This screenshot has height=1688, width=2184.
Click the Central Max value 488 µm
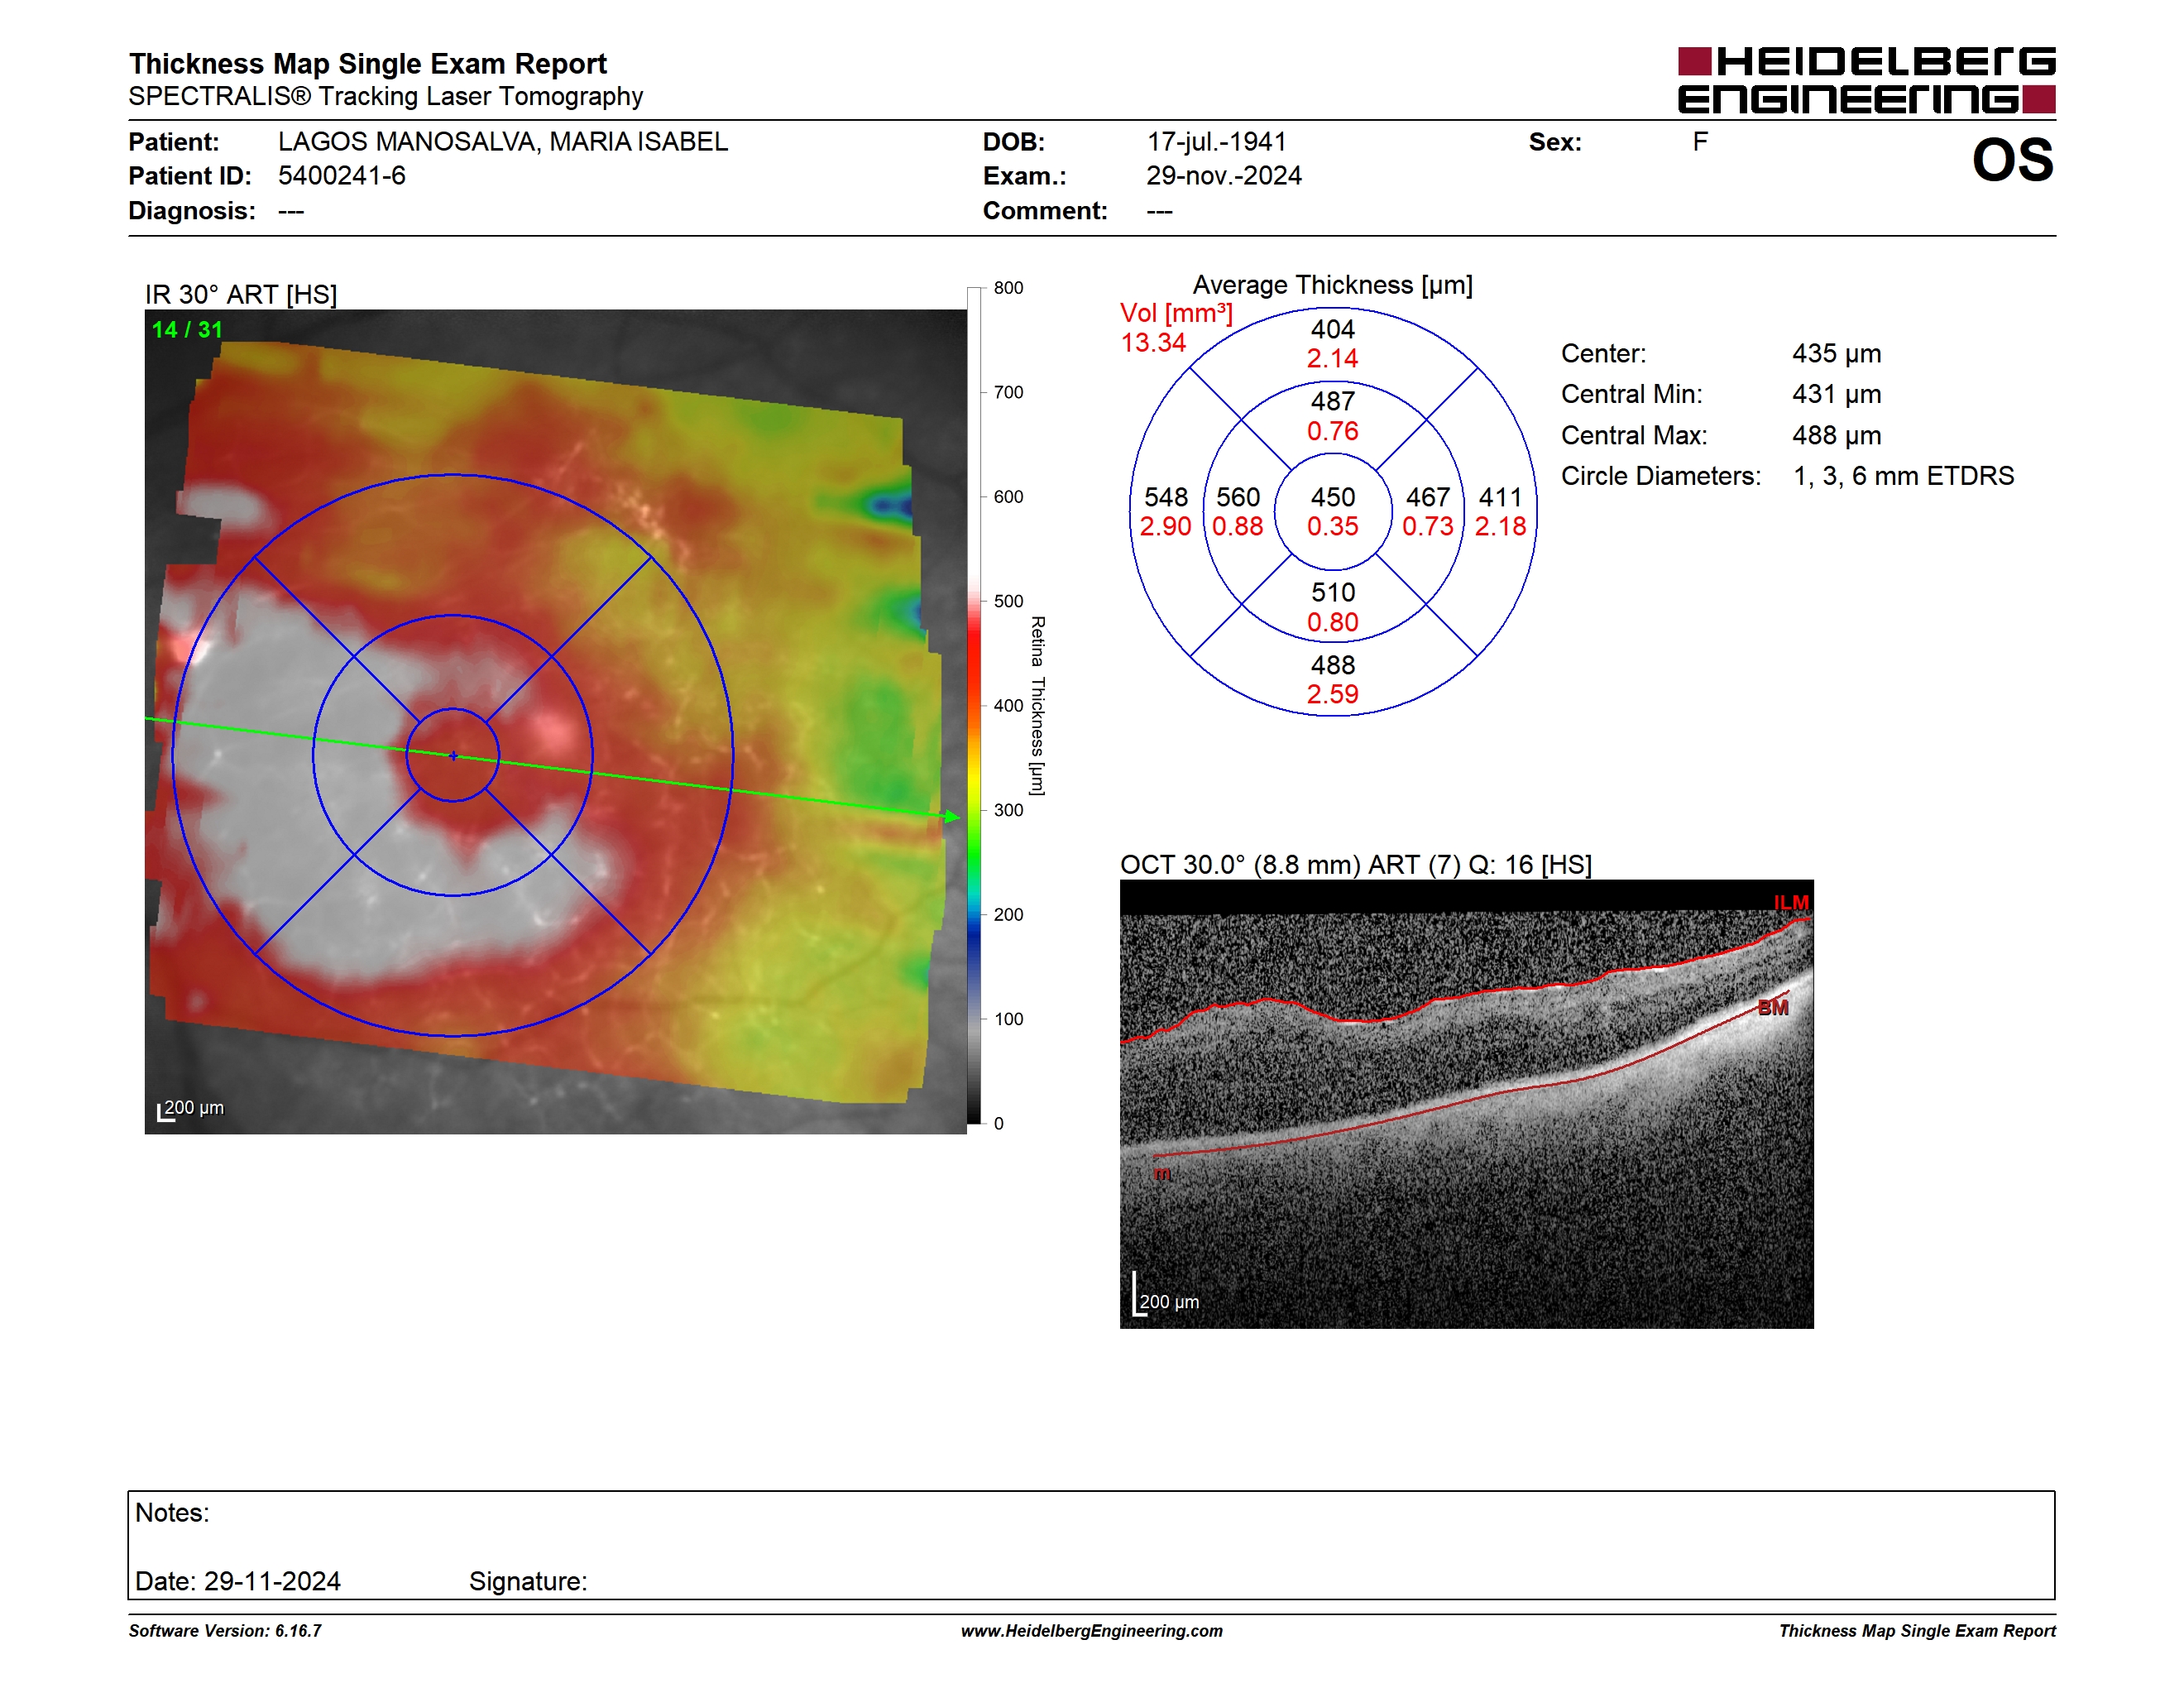point(1836,436)
